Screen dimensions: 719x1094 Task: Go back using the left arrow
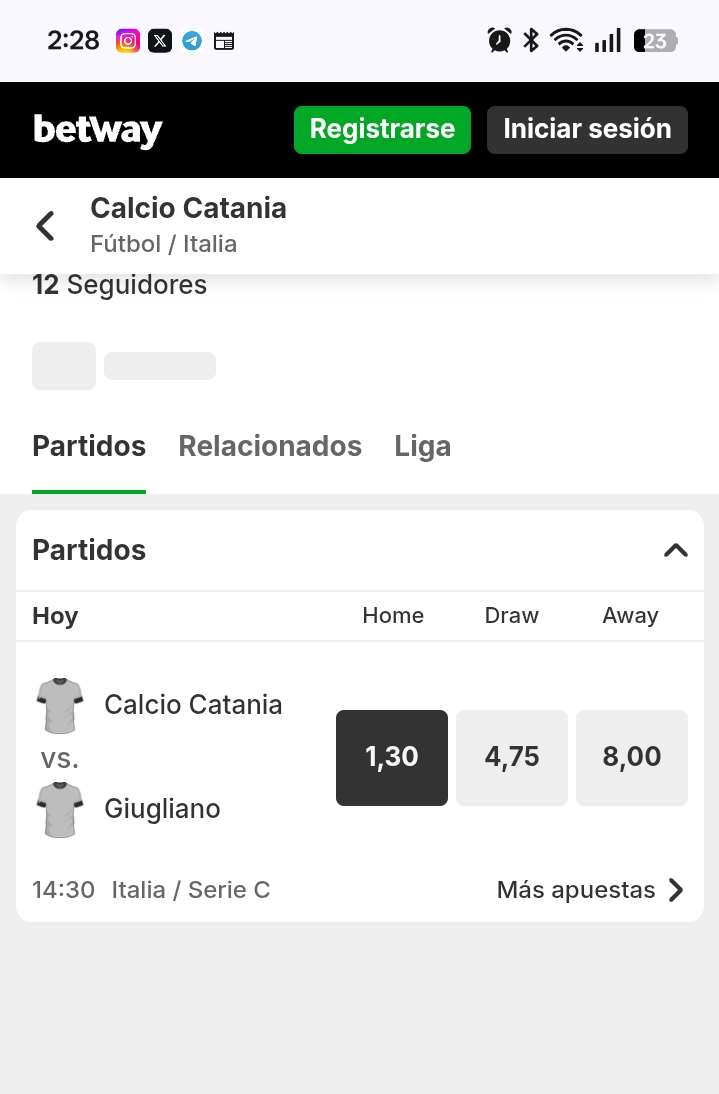(x=45, y=226)
